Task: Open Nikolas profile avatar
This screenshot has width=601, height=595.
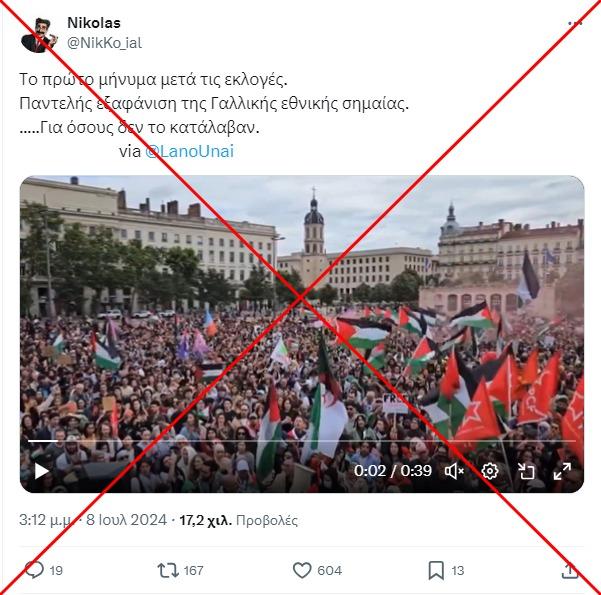Action: pos(39,35)
